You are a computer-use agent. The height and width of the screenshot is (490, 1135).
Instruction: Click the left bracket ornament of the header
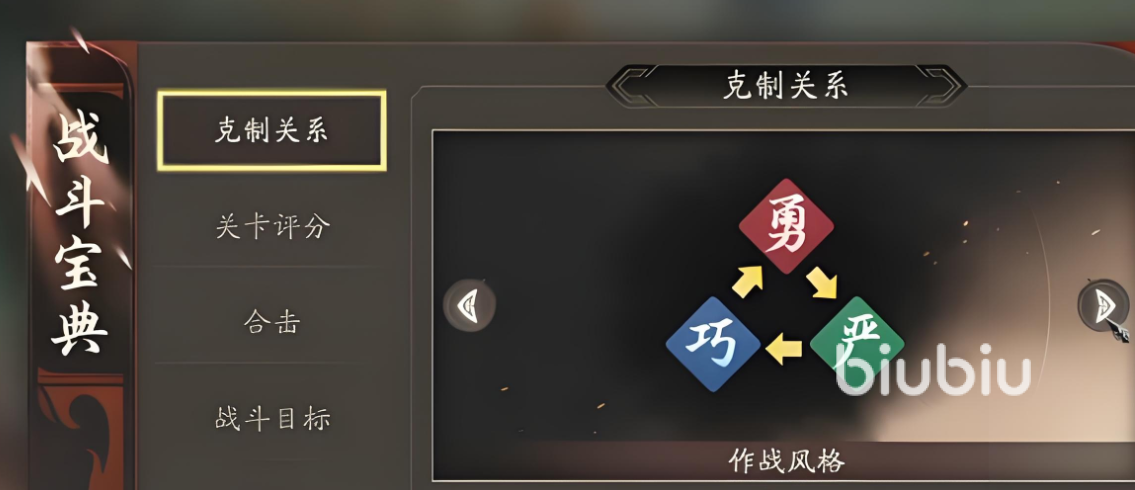click(631, 85)
